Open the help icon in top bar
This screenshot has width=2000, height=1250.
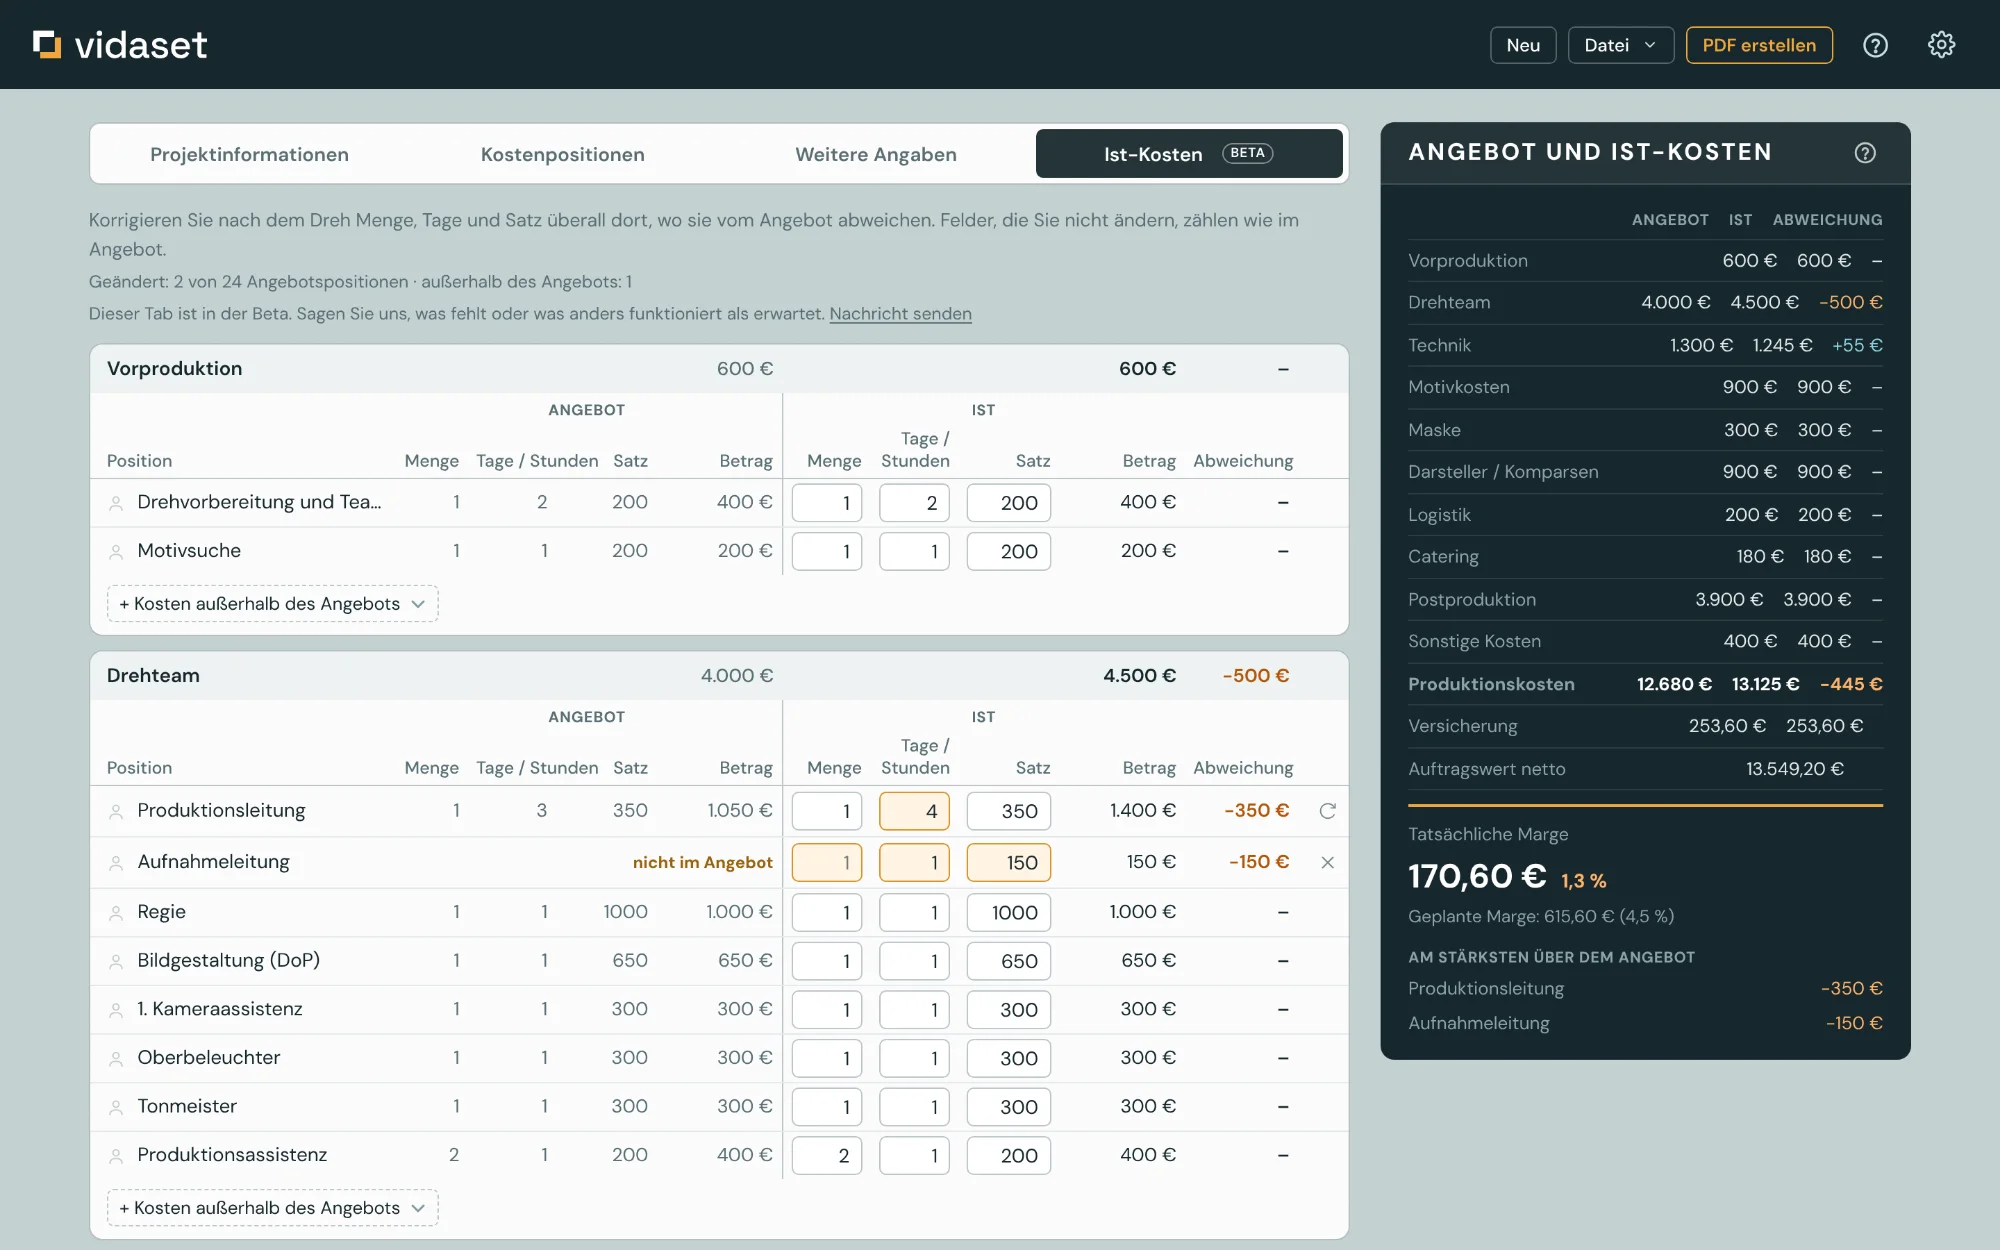click(1875, 45)
